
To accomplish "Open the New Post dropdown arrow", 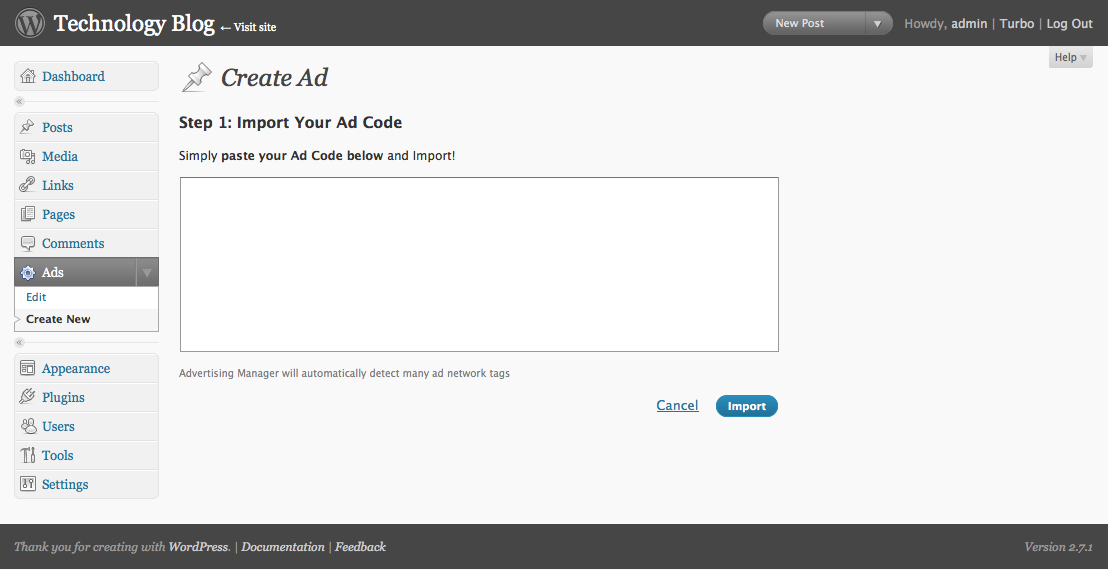I will pos(878,24).
